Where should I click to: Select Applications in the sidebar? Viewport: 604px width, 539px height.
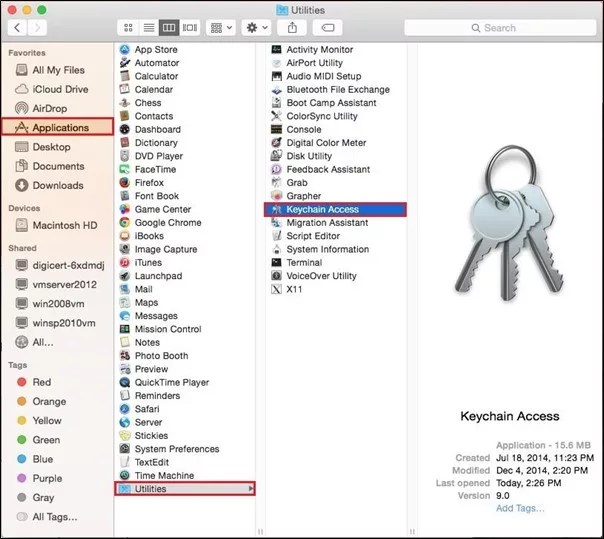(x=57, y=127)
